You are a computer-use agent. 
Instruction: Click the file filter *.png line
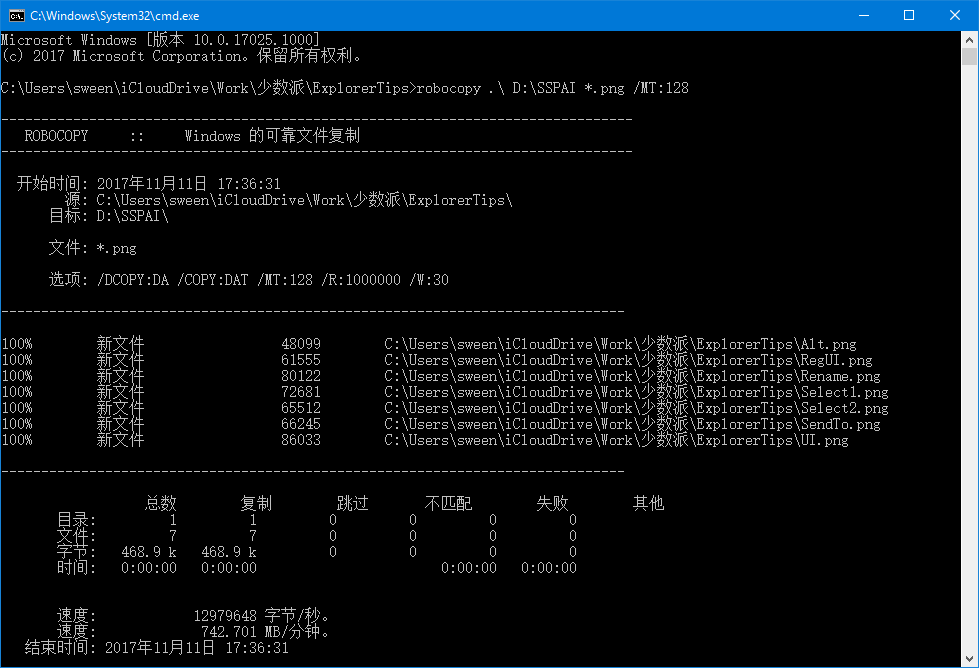tap(92, 248)
